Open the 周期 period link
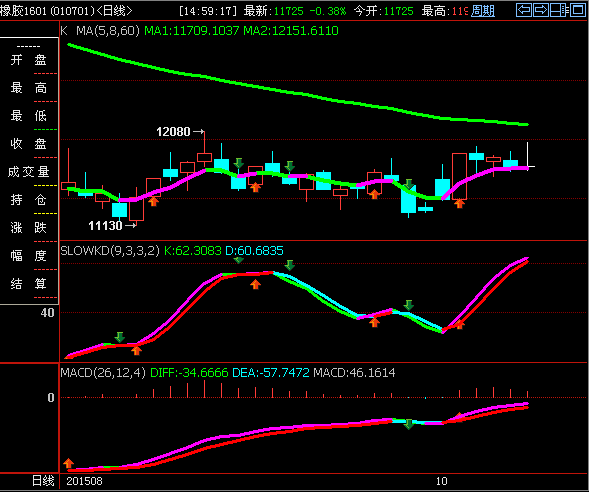 tap(483, 11)
